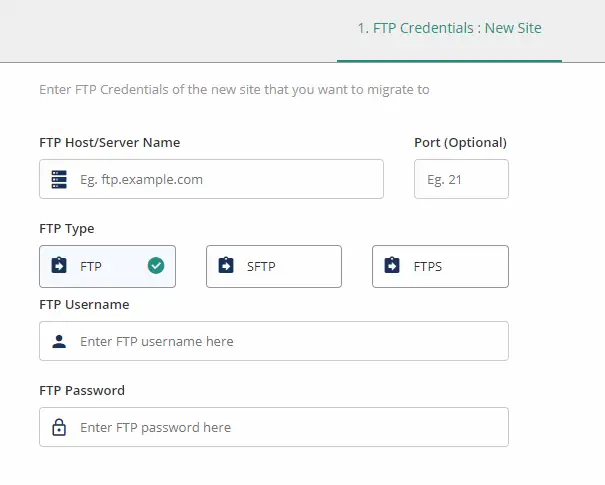Click the SFTP option clipboard icon
The height and width of the screenshot is (485, 605).
click(x=226, y=265)
